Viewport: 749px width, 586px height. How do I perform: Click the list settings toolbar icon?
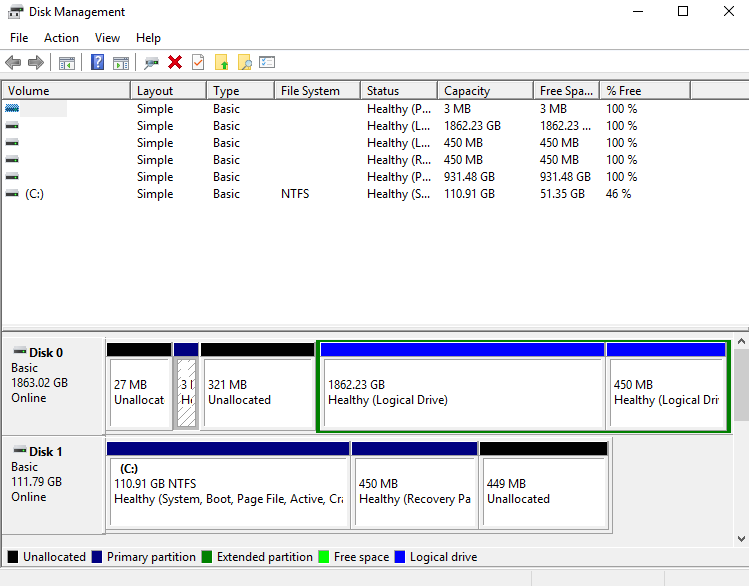tap(267, 62)
